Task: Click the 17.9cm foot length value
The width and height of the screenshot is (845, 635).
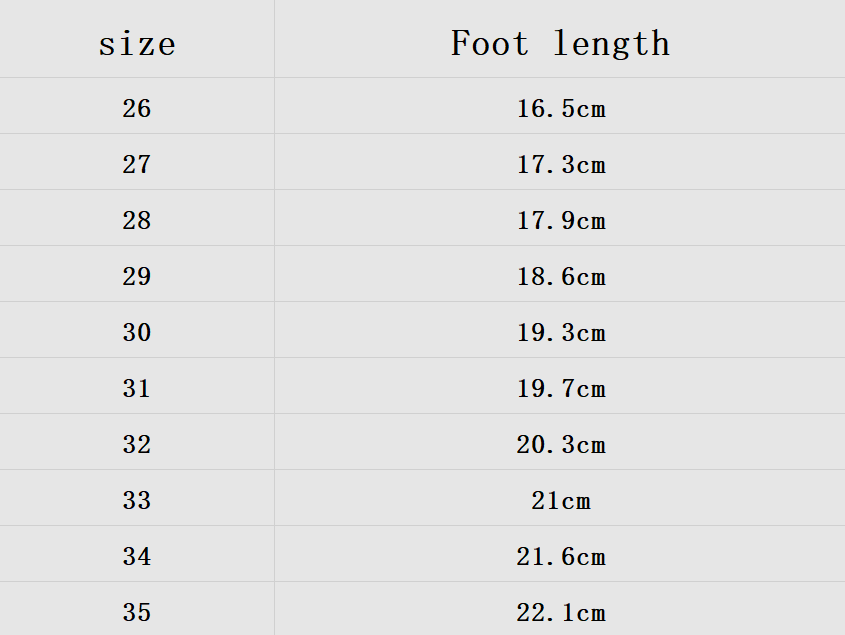Action: [x=560, y=220]
